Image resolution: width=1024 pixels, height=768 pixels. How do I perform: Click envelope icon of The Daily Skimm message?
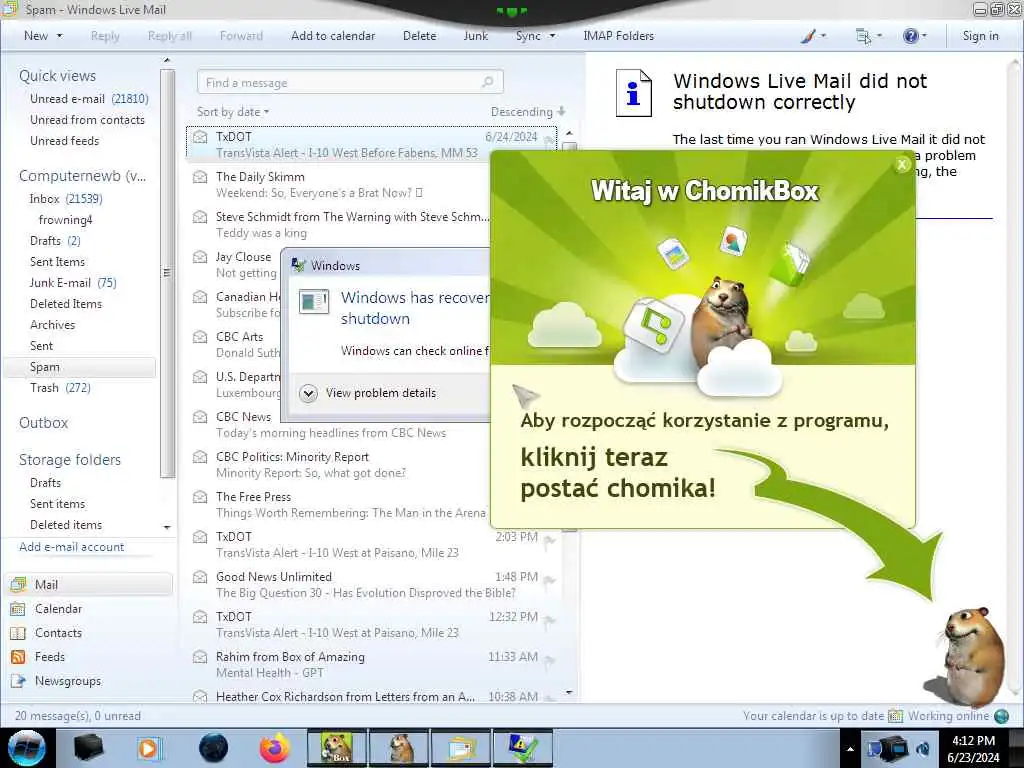[x=200, y=177]
